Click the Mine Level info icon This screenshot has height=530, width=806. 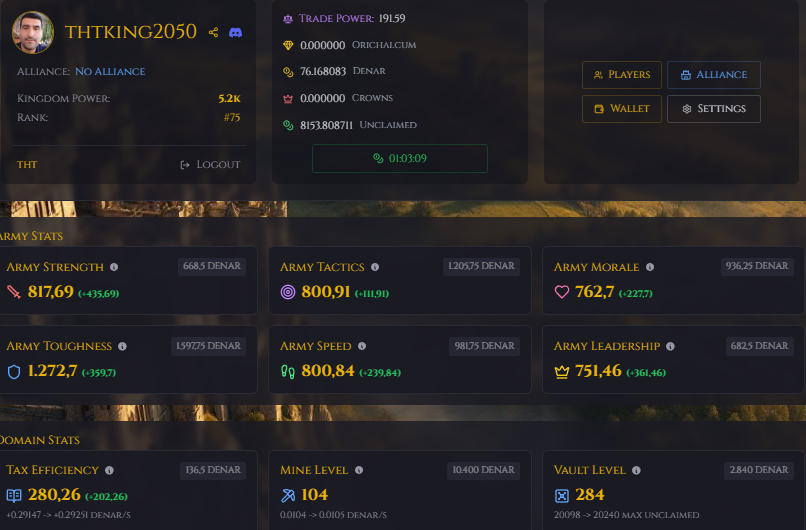click(359, 470)
